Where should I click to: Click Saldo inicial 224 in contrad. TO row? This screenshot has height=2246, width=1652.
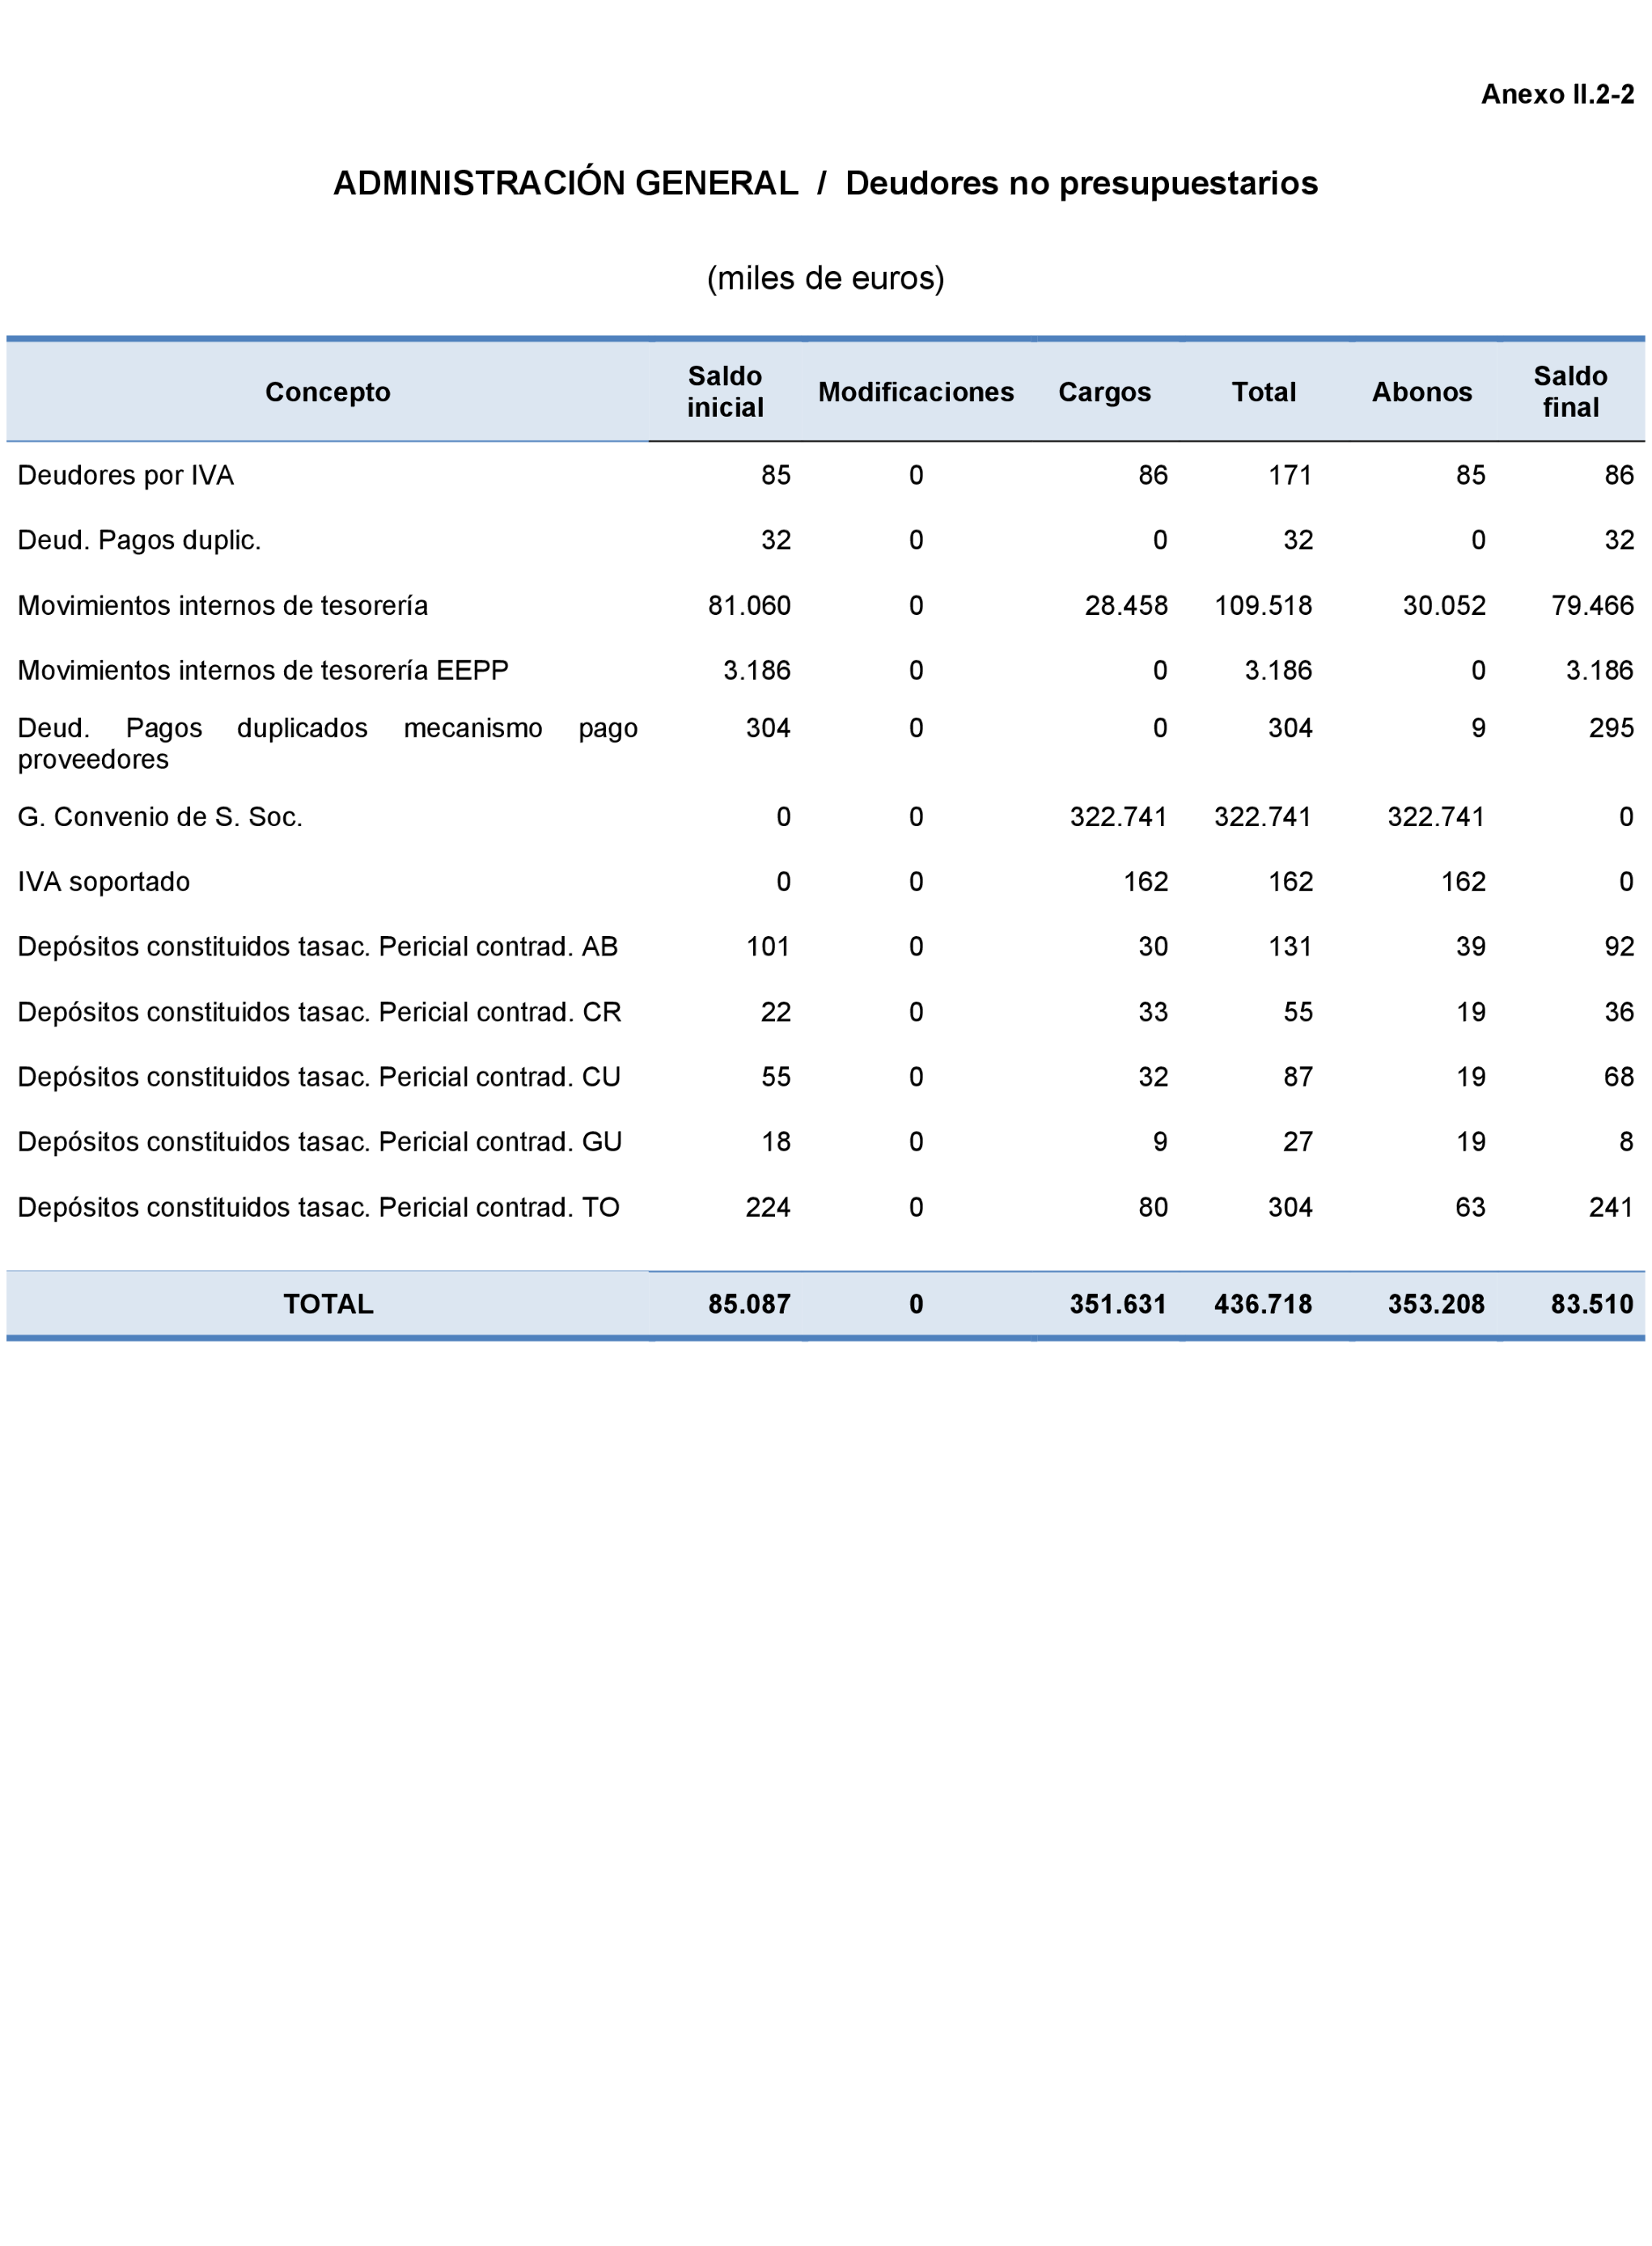point(768,1207)
